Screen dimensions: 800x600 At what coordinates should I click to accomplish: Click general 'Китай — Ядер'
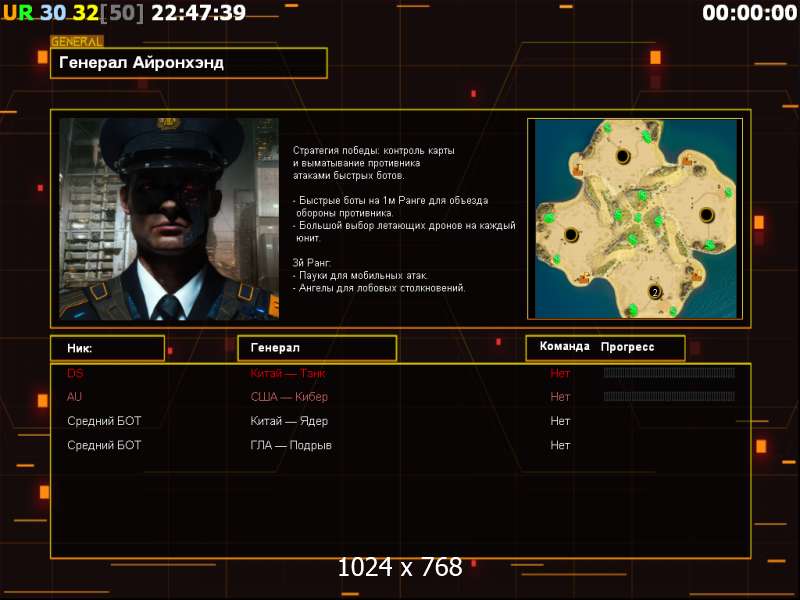click(289, 421)
